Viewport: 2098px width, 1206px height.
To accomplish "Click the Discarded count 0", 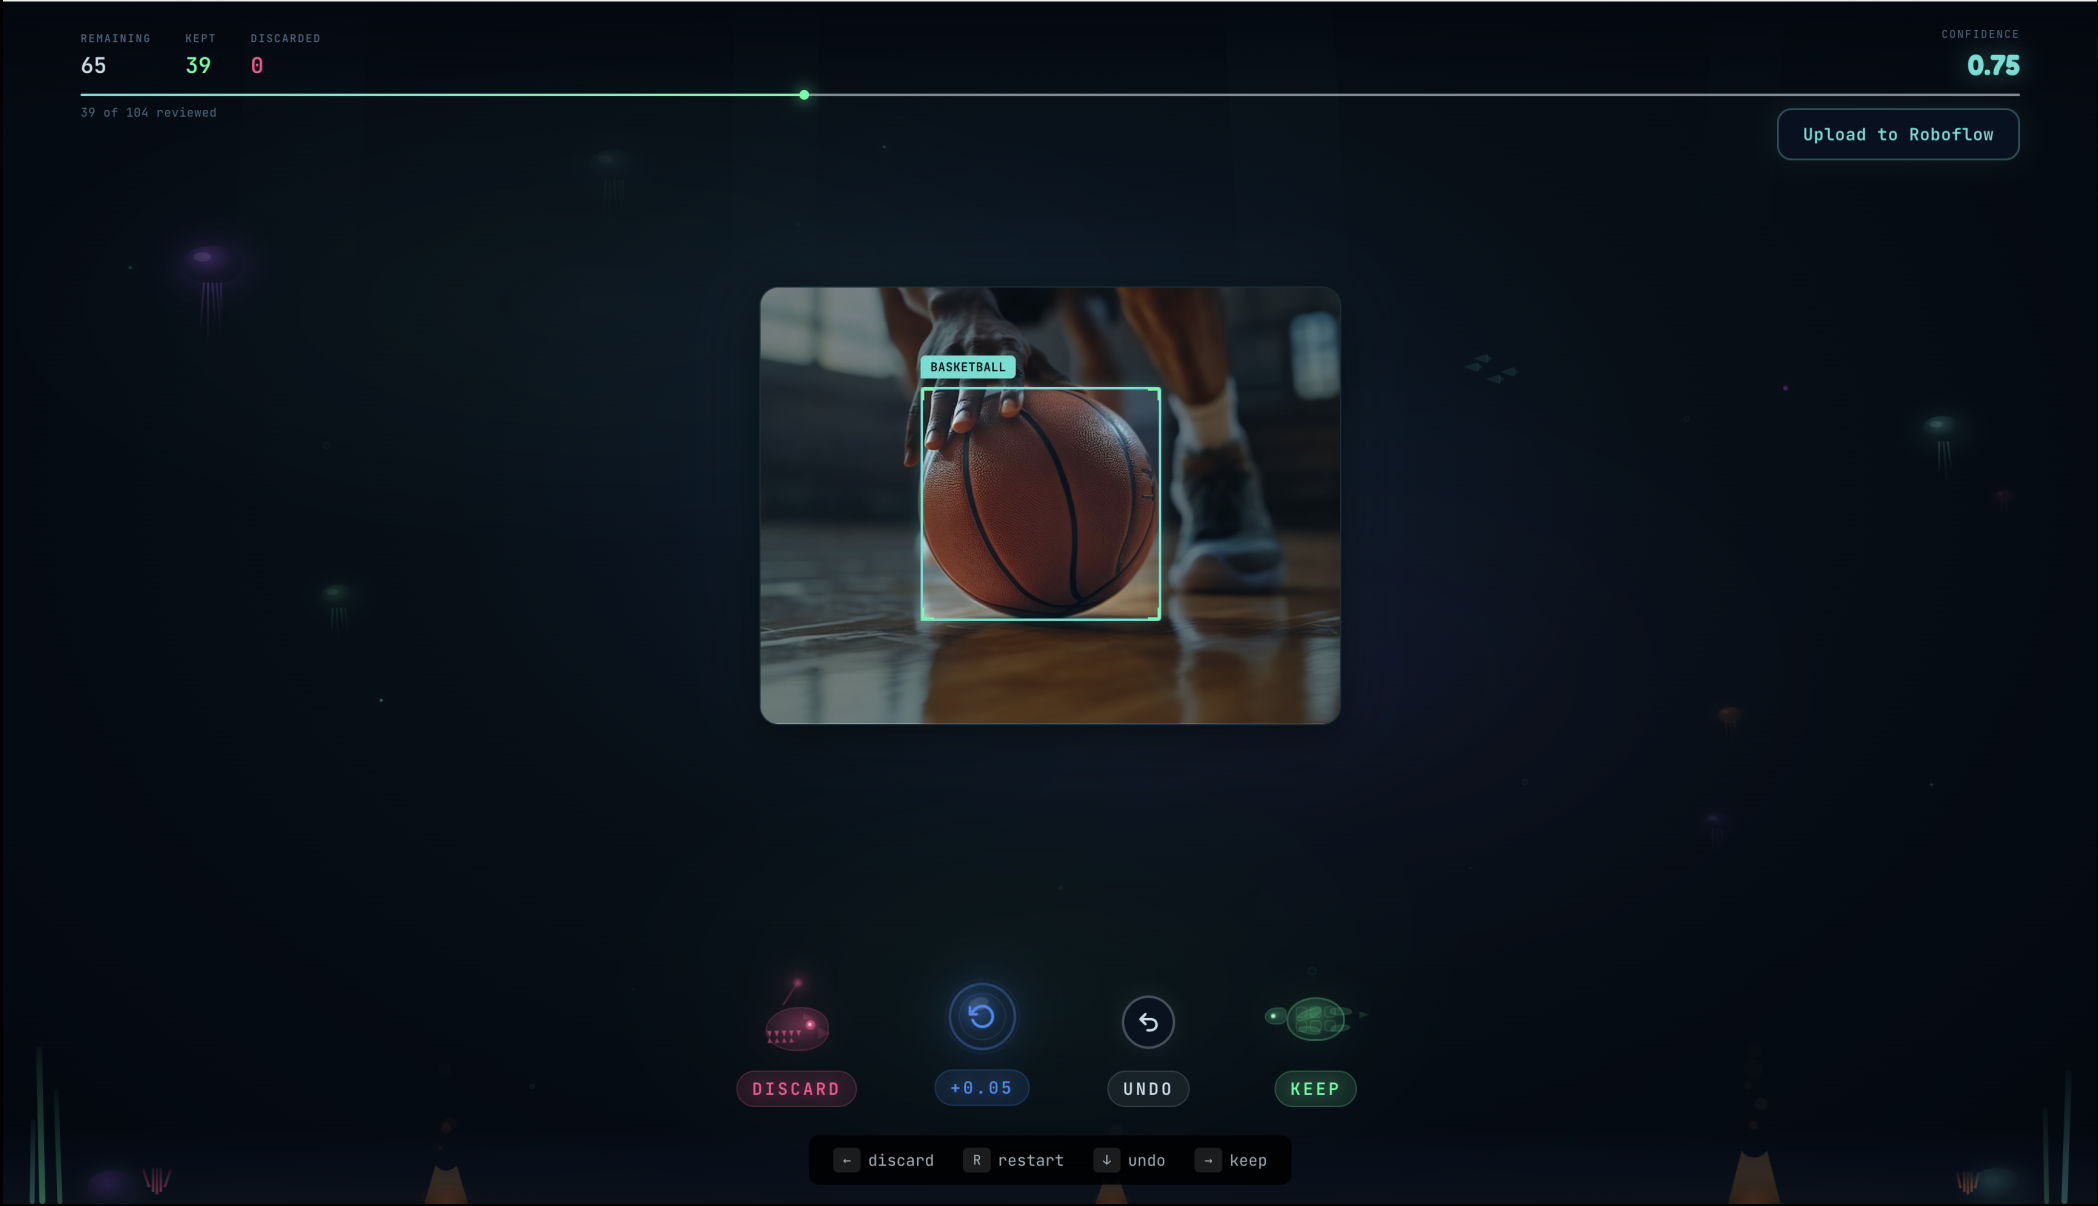I will click(257, 66).
